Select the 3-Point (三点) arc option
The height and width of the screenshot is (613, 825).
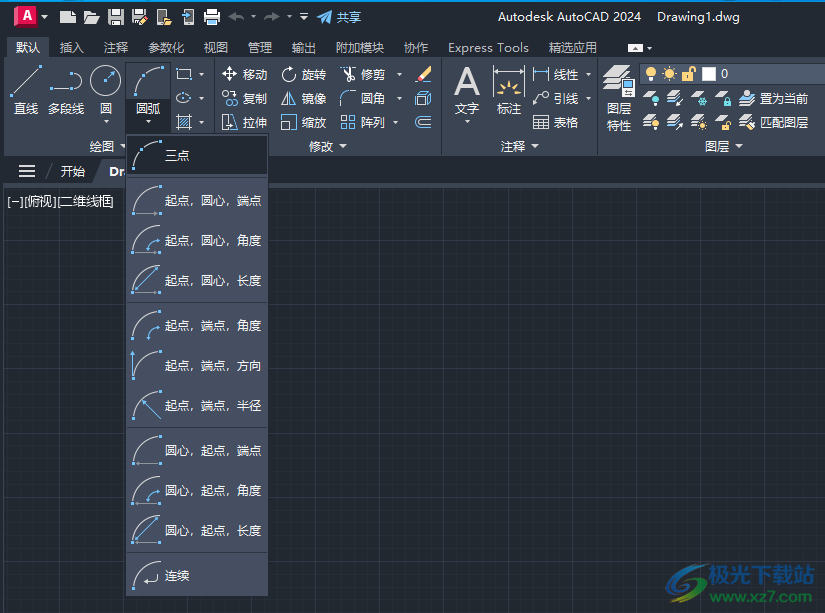197,156
